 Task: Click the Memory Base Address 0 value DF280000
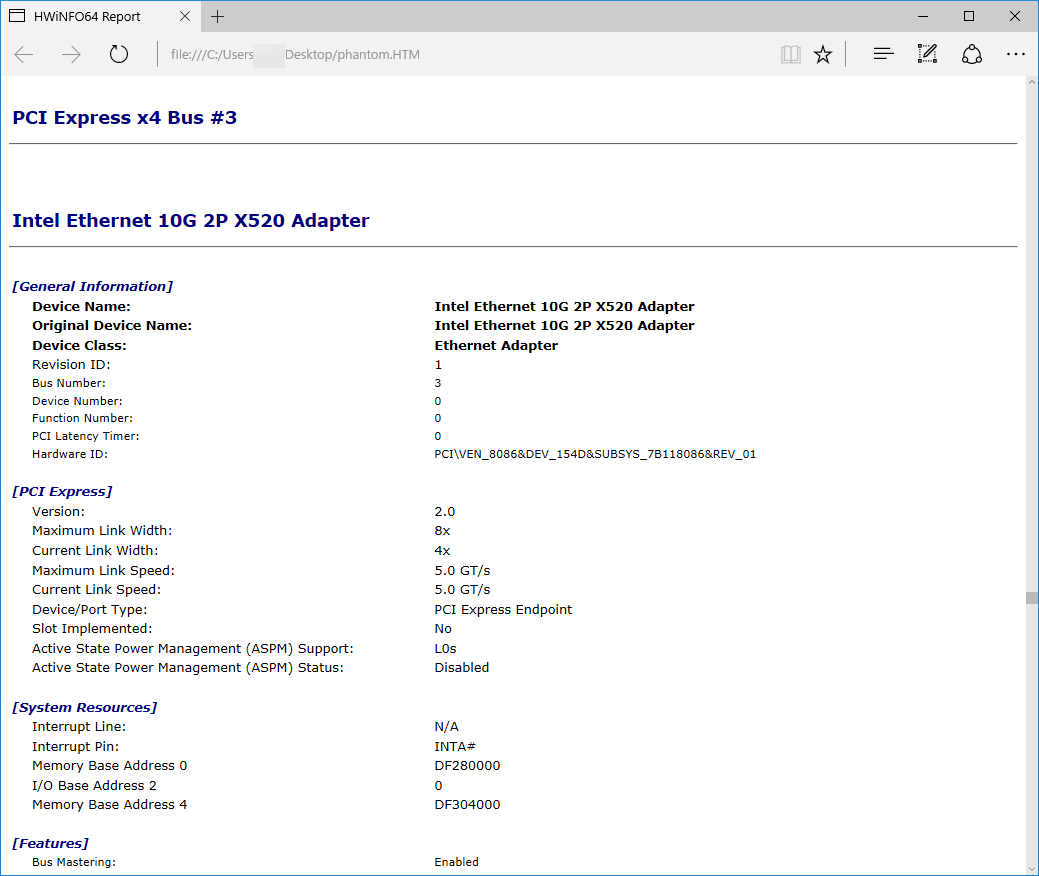click(468, 766)
